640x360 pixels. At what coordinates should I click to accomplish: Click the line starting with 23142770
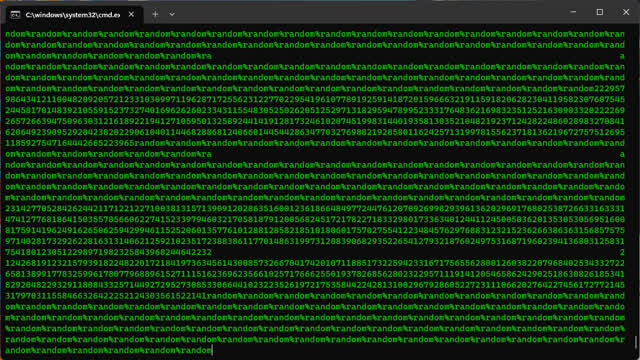(315, 209)
